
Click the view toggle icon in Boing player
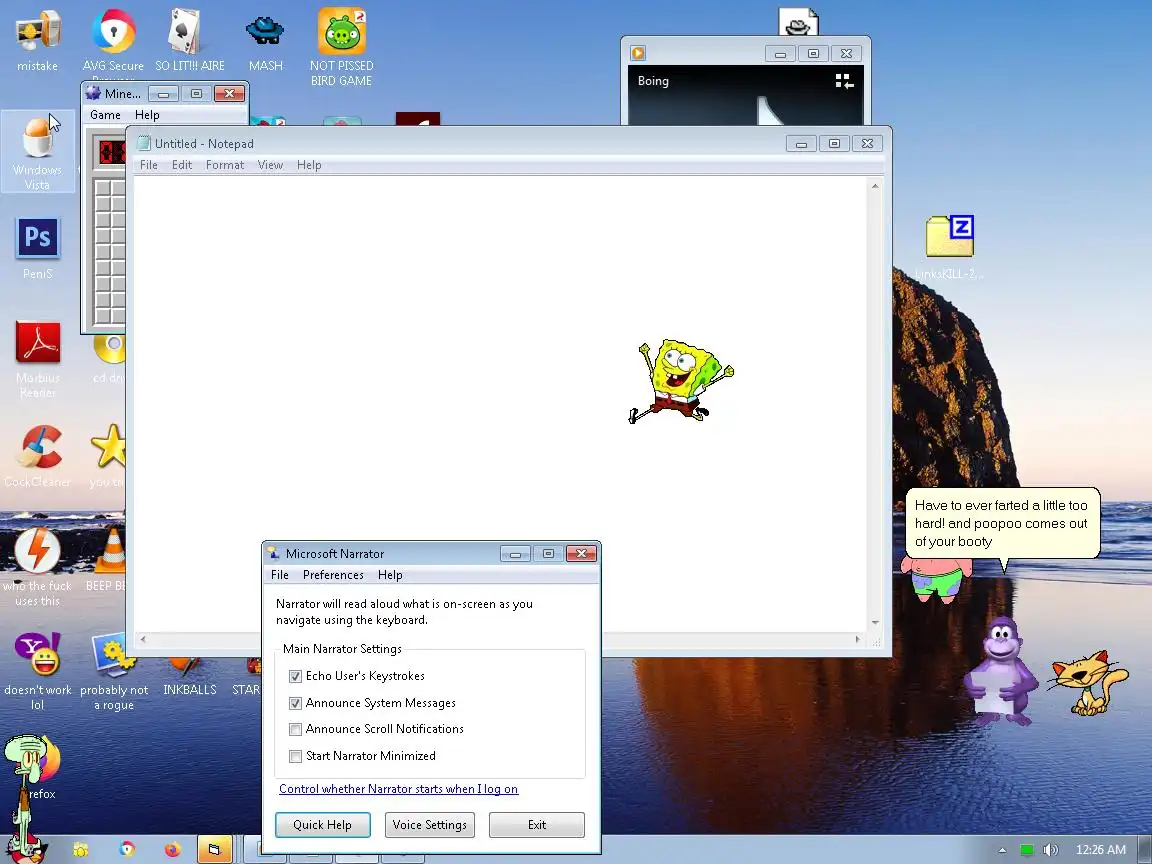844,82
